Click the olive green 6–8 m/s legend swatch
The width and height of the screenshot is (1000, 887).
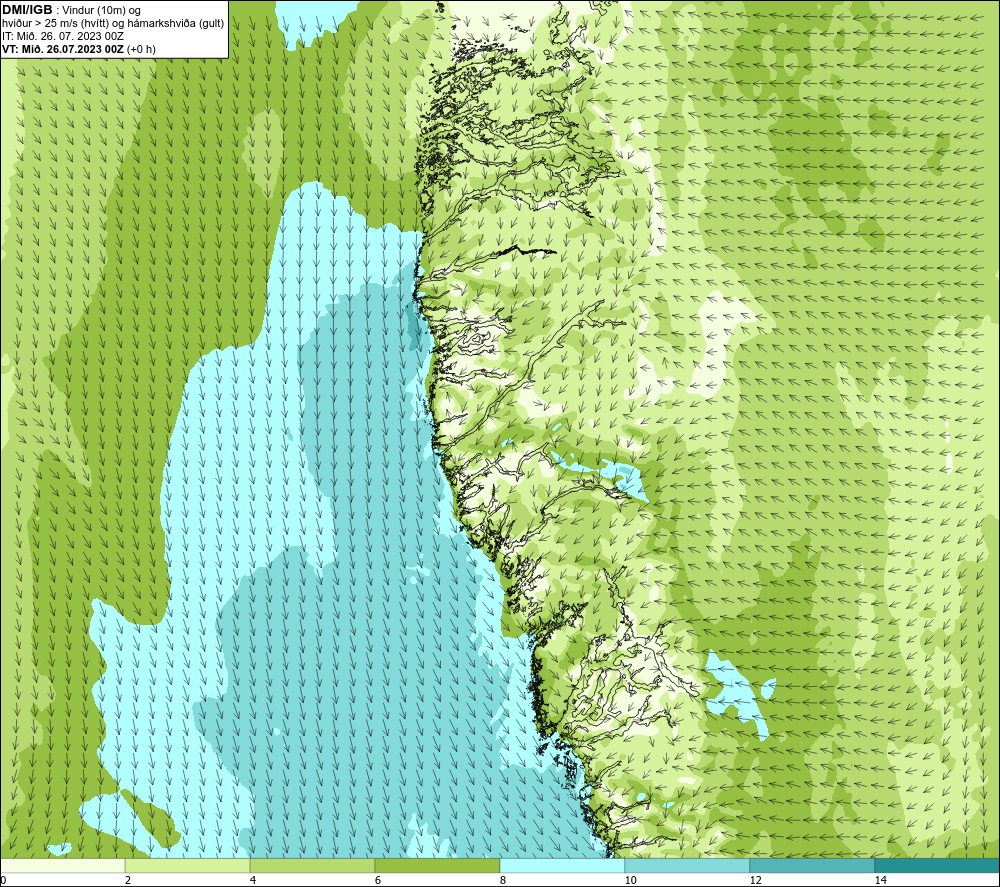[x=438, y=866]
